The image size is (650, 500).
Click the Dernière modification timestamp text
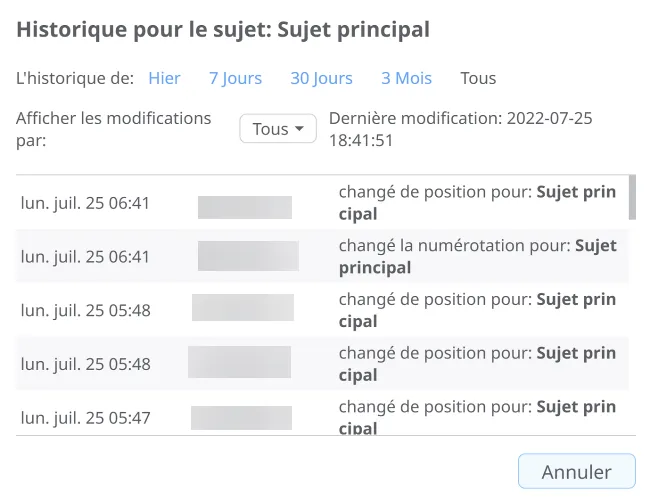click(460, 129)
